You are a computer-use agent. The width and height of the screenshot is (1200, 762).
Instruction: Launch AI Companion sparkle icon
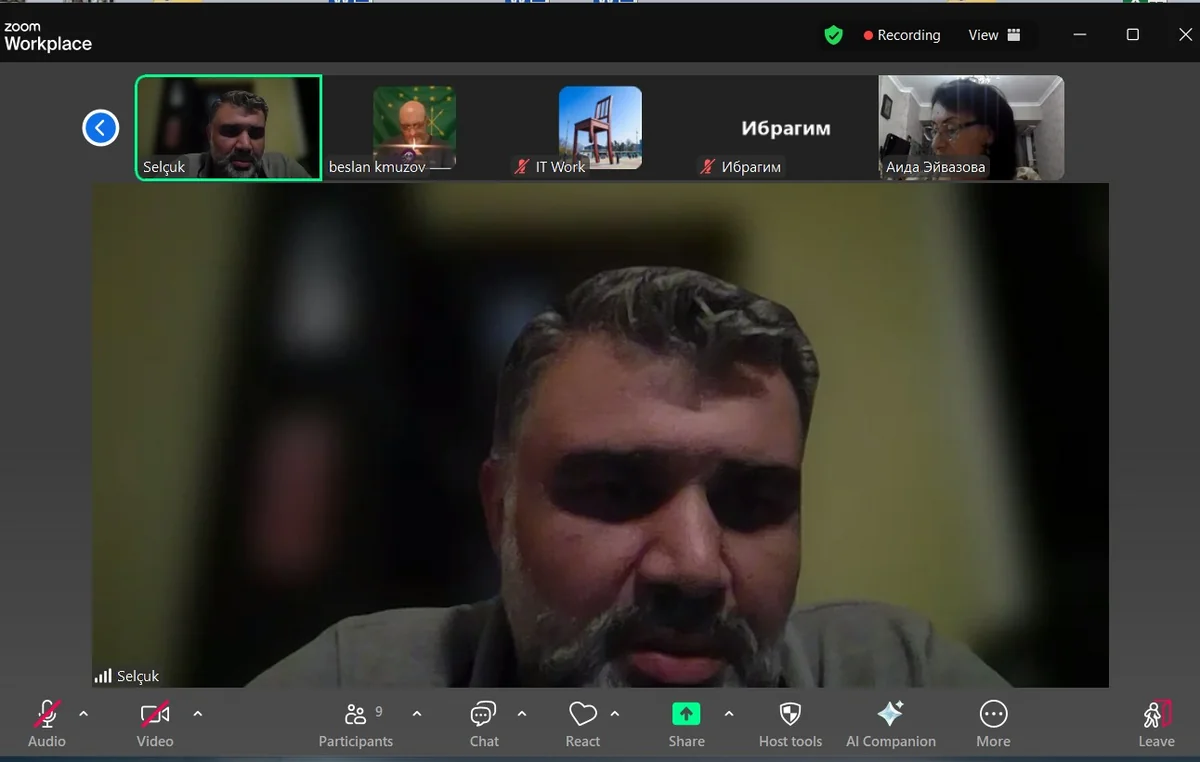pyautogui.click(x=890, y=714)
